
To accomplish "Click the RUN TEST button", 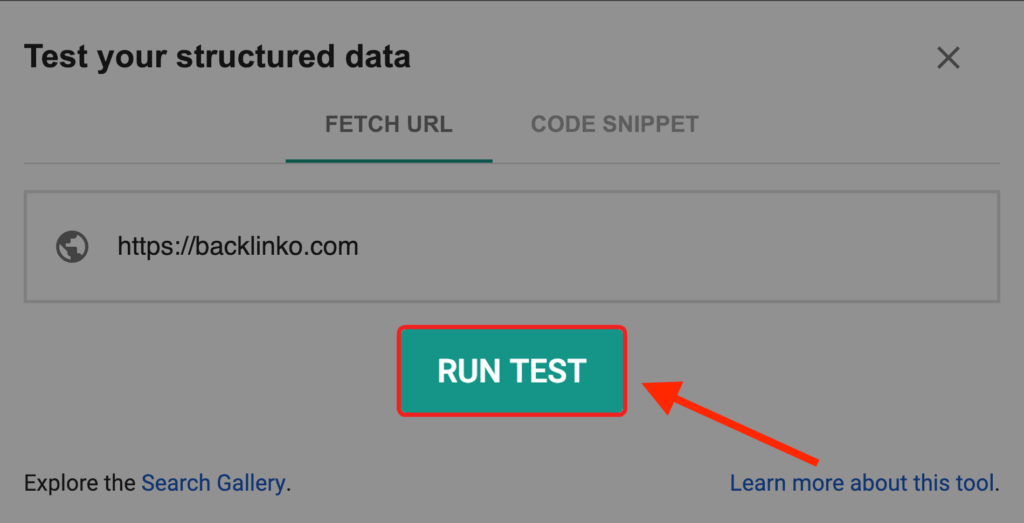I will click(x=511, y=371).
